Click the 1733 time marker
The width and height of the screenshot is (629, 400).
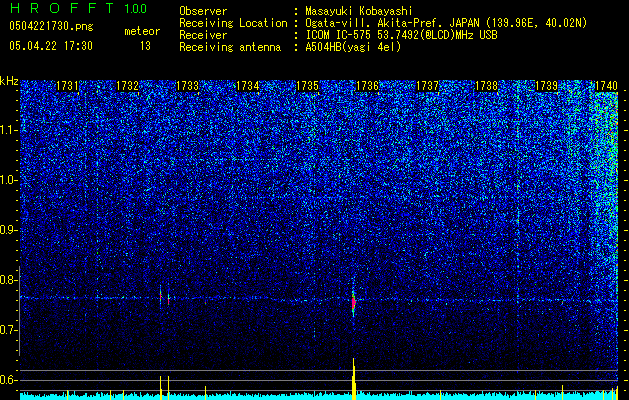[188, 86]
